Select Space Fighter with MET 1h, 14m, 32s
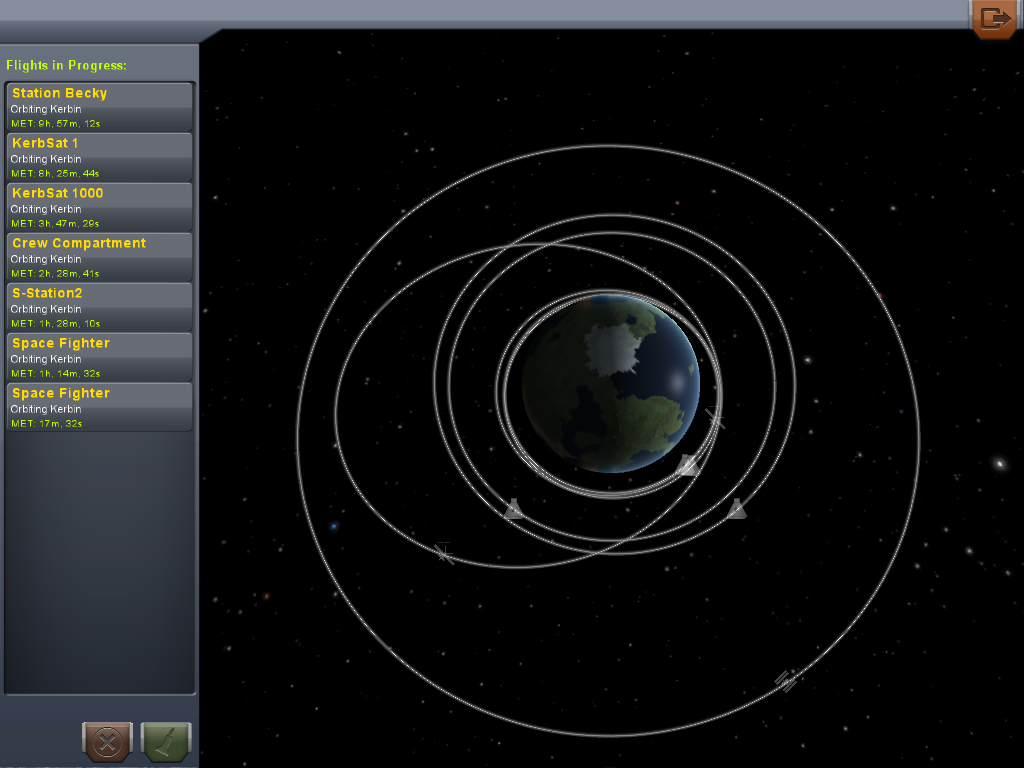 point(99,357)
